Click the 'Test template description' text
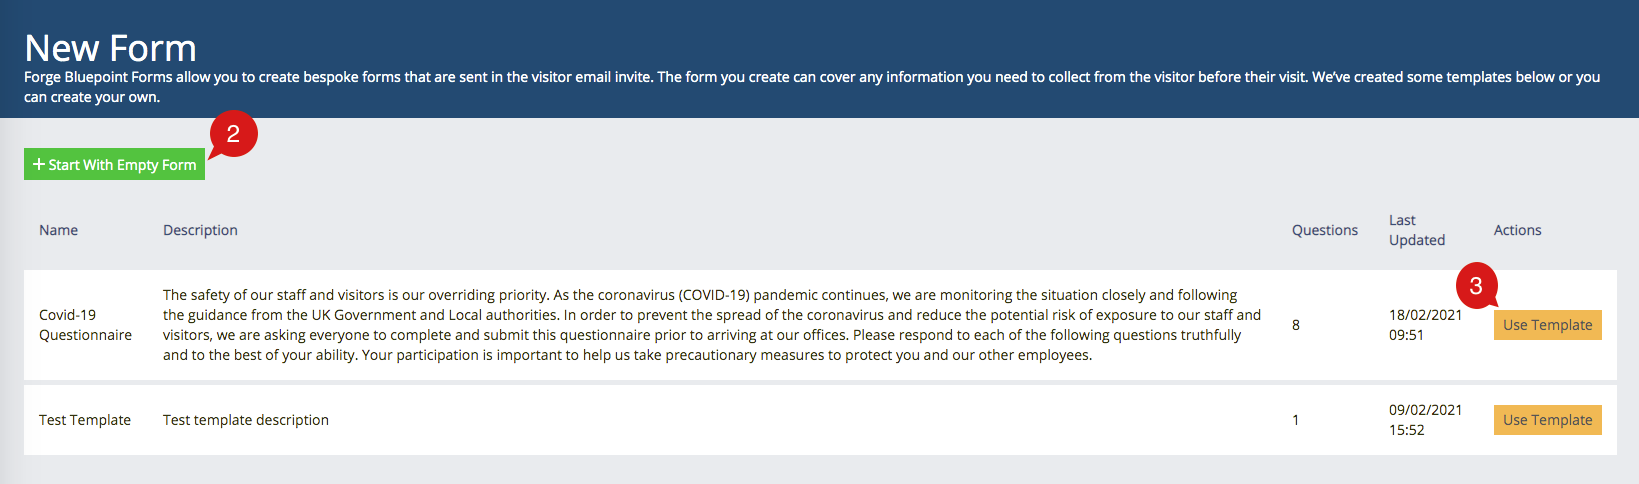The image size is (1639, 484). 246,420
